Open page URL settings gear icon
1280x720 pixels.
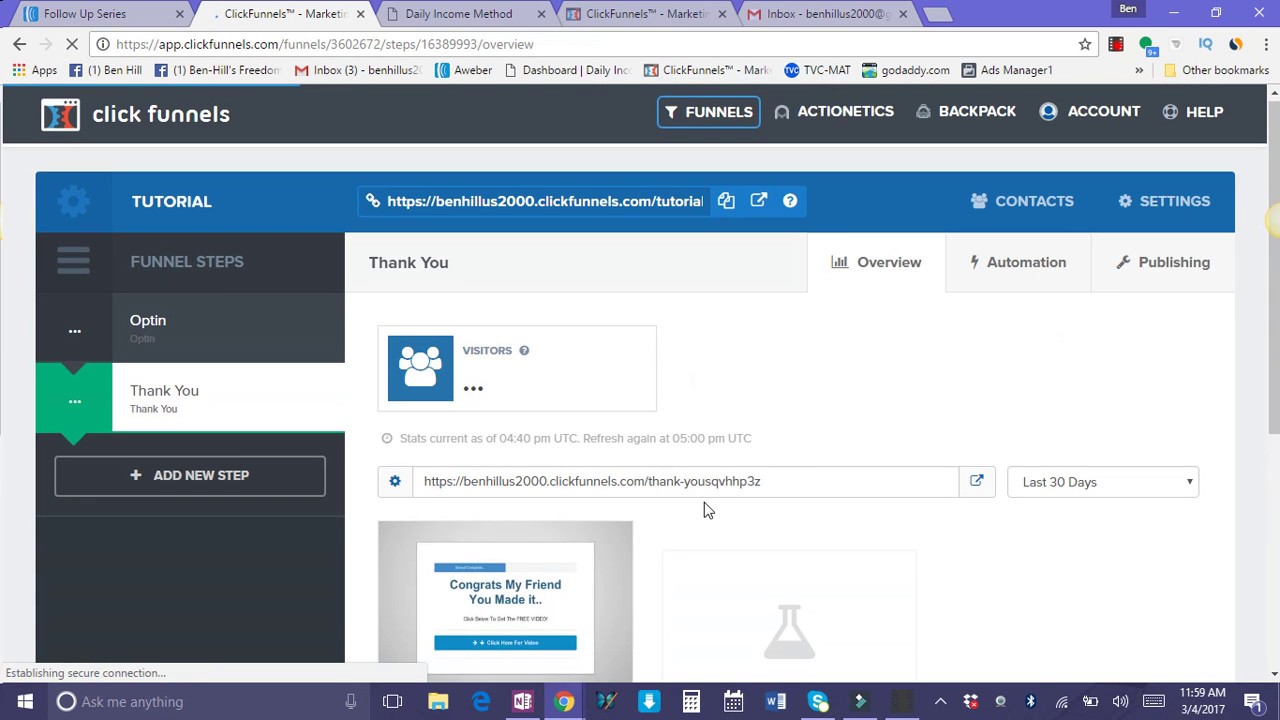(395, 481)
